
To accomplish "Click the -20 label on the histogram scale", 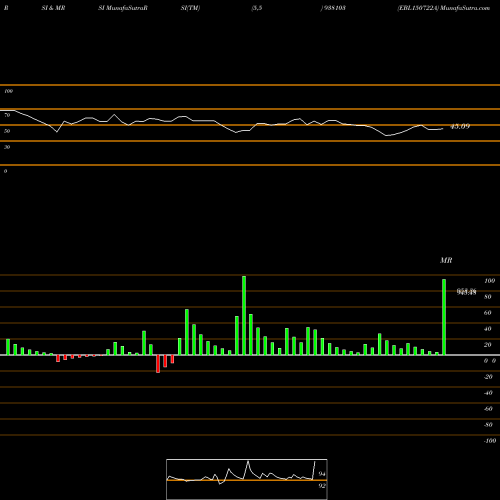I will tap(488, 377).
